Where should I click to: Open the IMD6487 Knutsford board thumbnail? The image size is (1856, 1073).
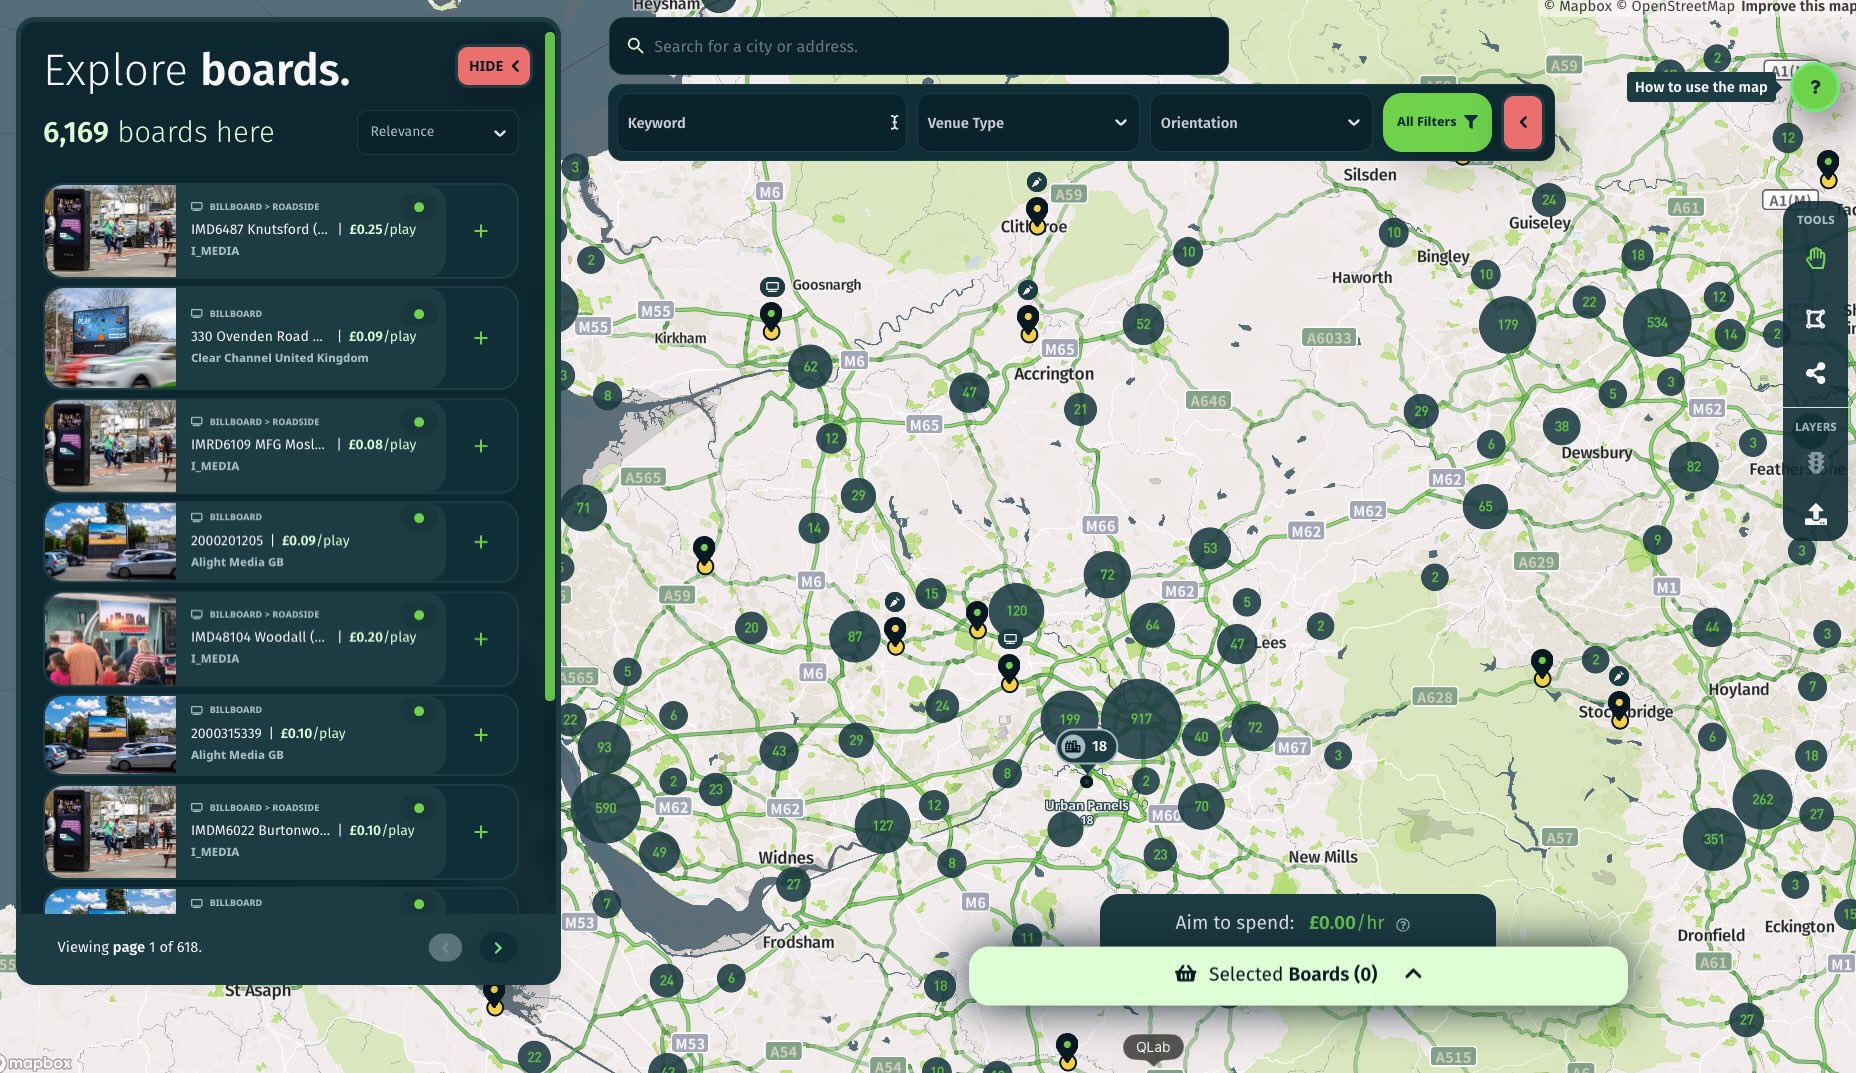110,231
